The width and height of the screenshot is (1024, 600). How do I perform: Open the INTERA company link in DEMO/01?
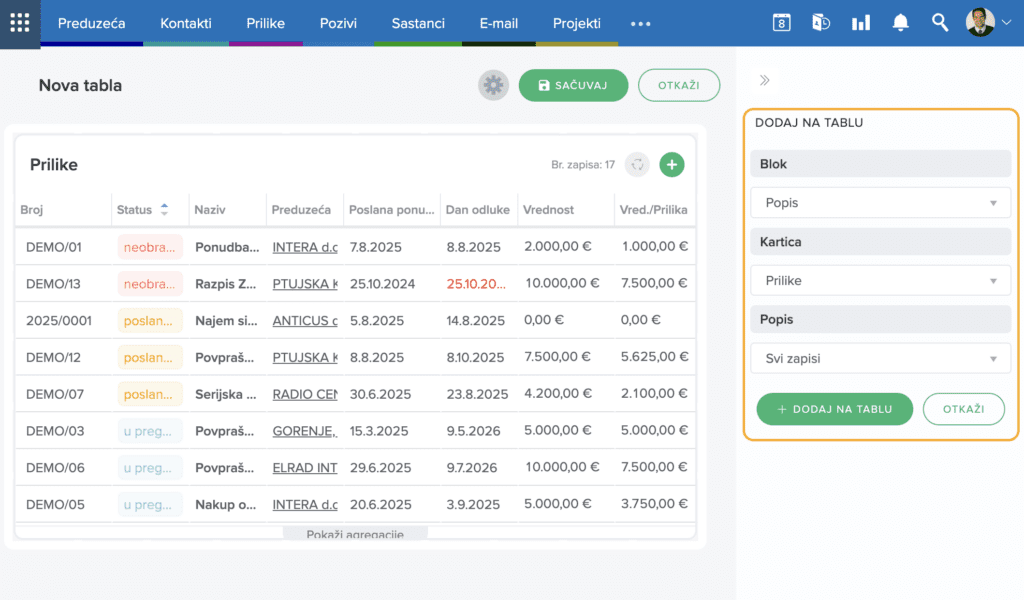(x=305, y=247)
